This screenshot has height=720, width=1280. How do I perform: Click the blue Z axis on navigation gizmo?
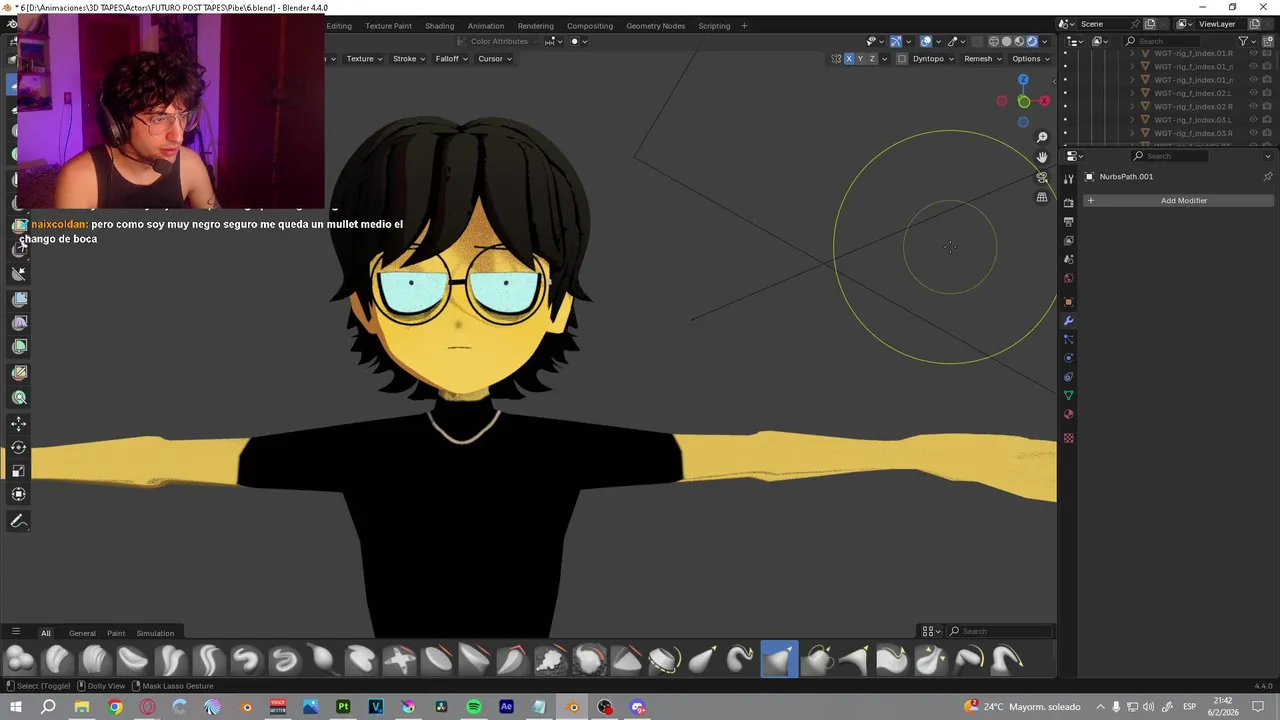pos(1023,80)
